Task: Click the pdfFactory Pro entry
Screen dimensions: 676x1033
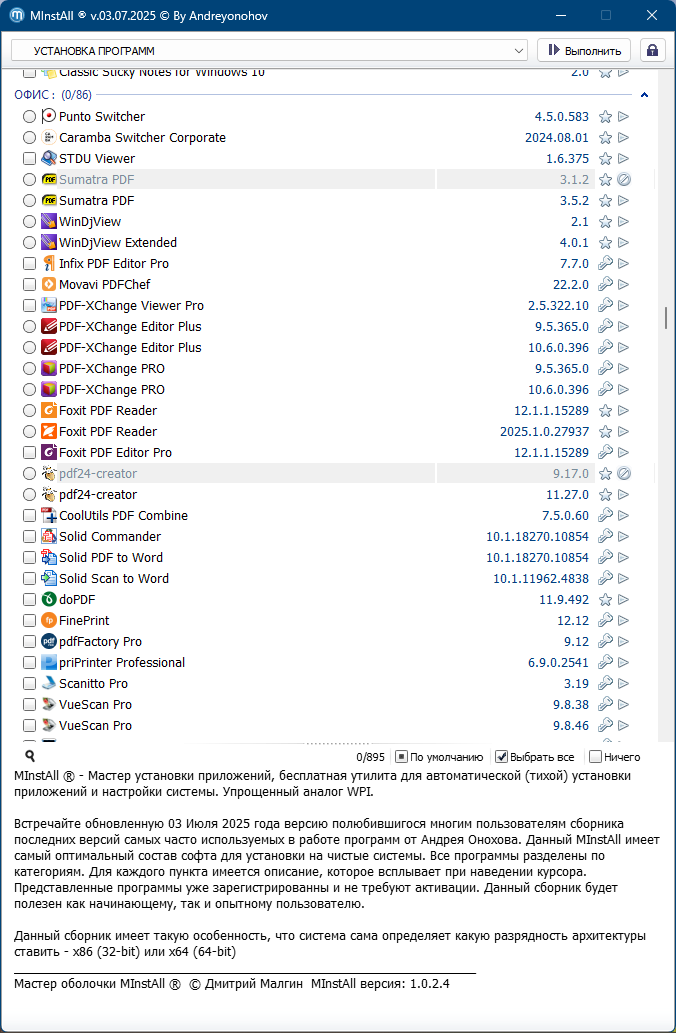Action: (100, 642)
